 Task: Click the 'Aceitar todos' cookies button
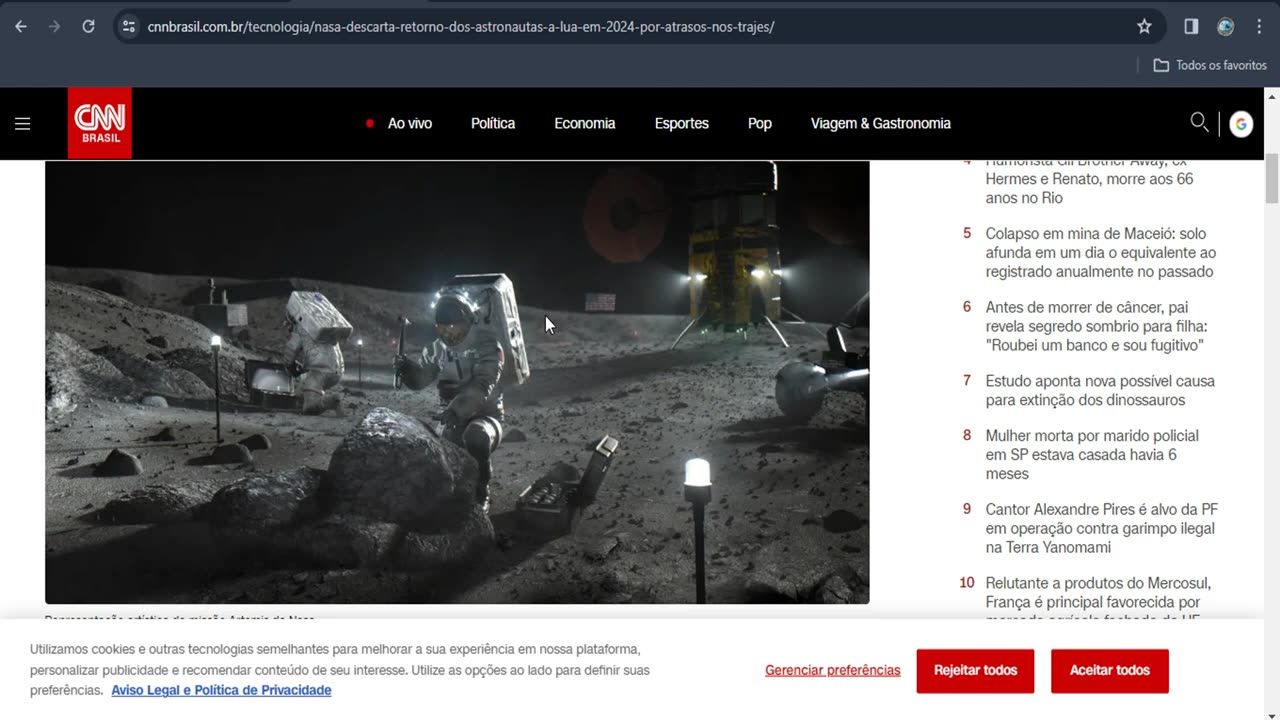point(1110,670)
